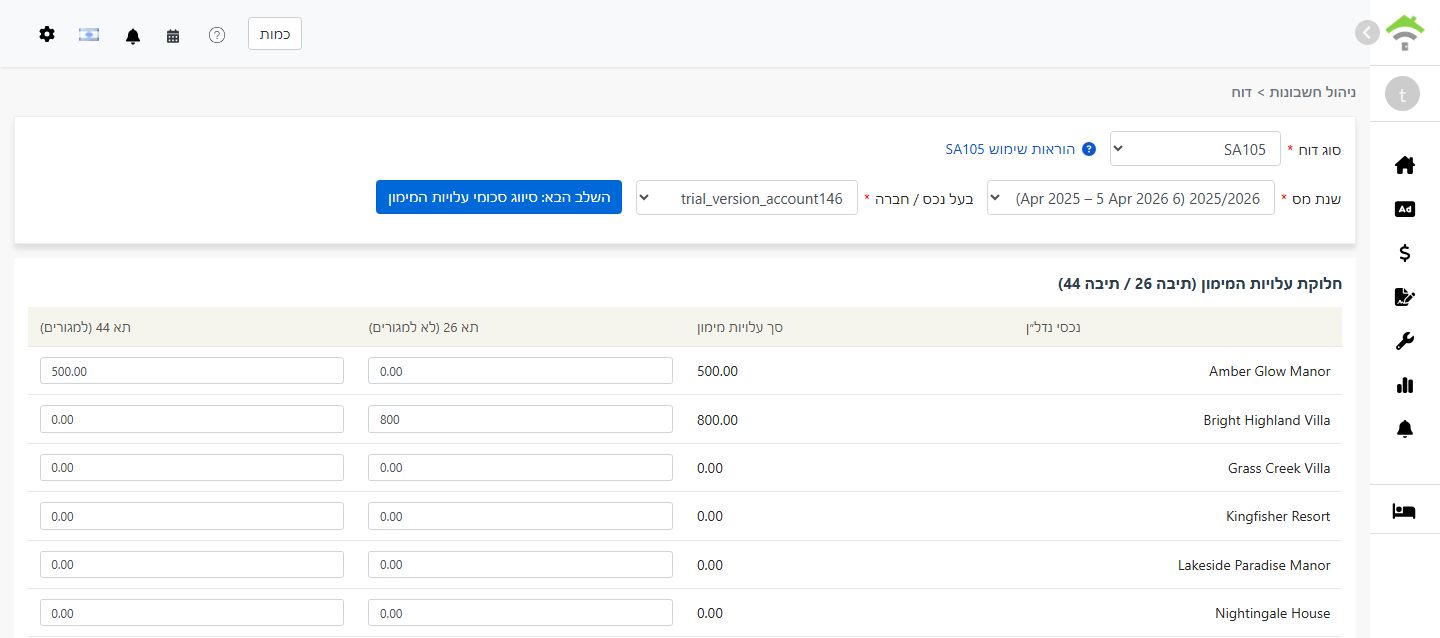1440x638 pixels.
Task: Click next step: classify finance cost amounts
Action: pos(499,197)
